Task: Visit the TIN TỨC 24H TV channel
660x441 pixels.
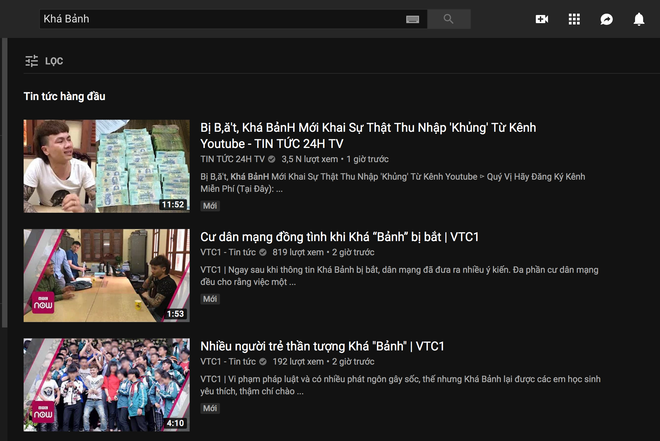Action: coord(232,159)
